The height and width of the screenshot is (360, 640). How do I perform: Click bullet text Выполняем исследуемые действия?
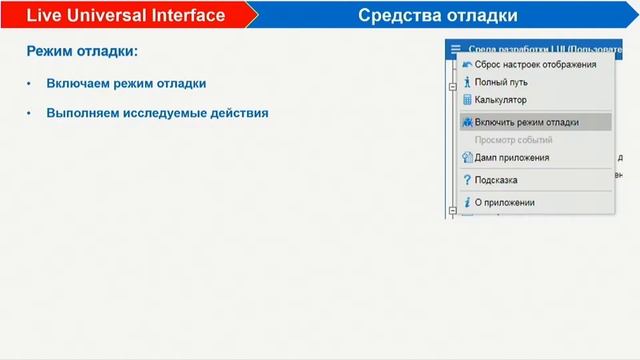tap(158, 113)
